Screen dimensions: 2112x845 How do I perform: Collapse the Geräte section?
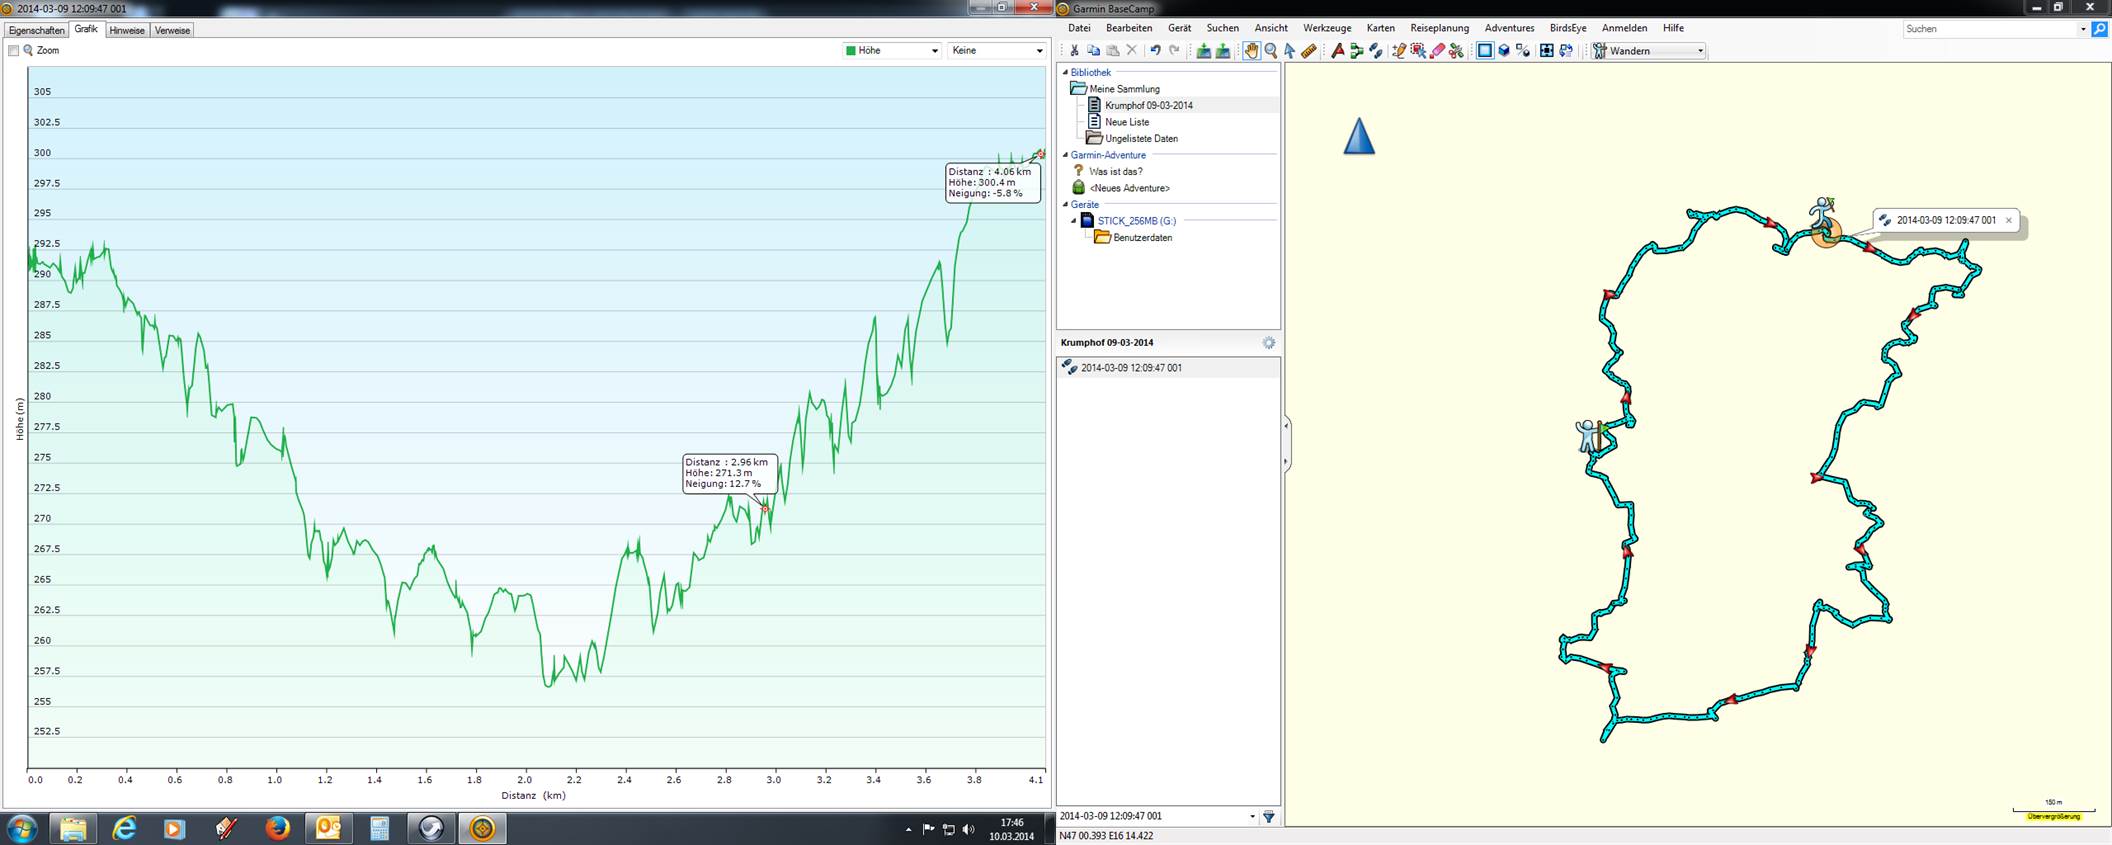click(x=1065, y=205)
